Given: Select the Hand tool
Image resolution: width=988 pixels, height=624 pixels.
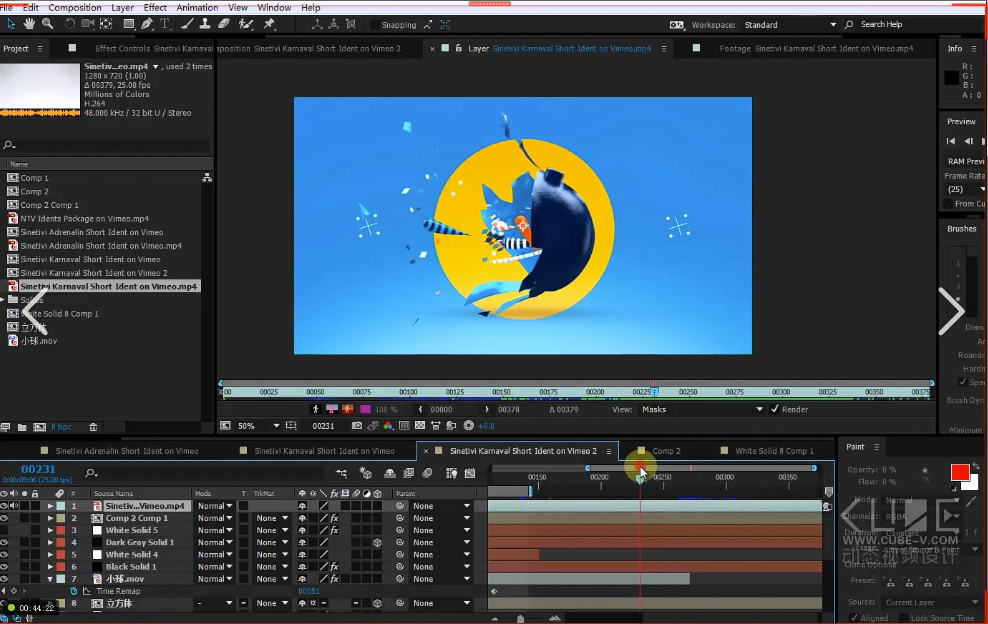Looking at the screenshot, I should pyautogui.click(x=29, y=24).
